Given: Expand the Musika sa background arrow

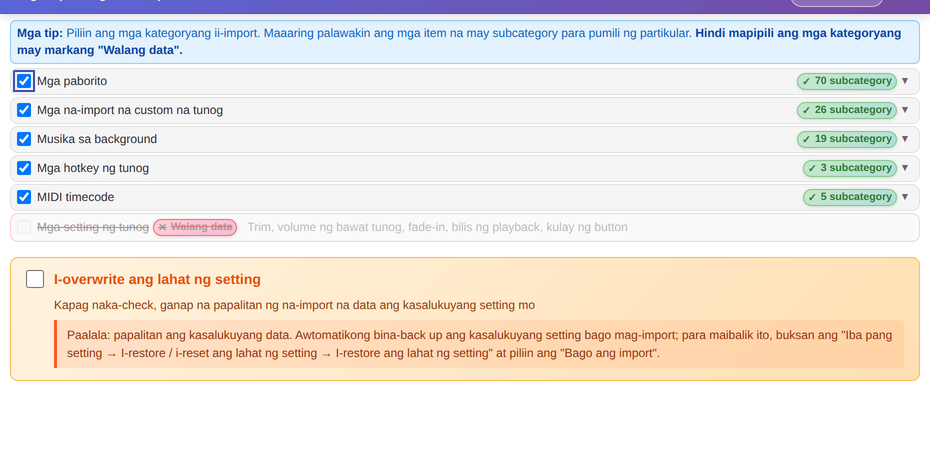Looking at the screenshot, I should point(904,139).
